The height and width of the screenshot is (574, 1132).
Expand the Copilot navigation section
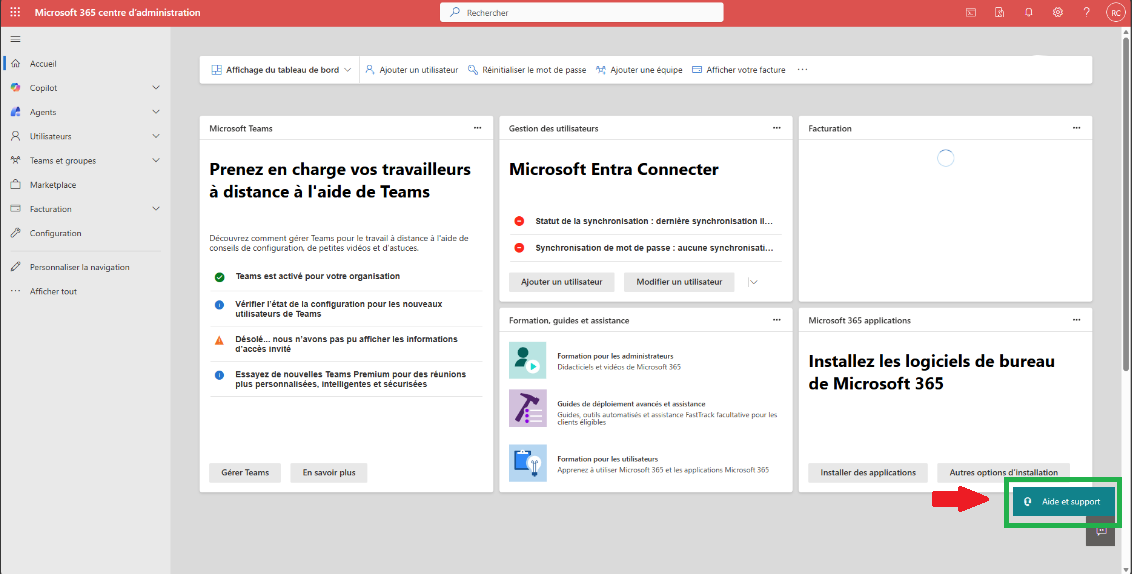click(156, 87)
